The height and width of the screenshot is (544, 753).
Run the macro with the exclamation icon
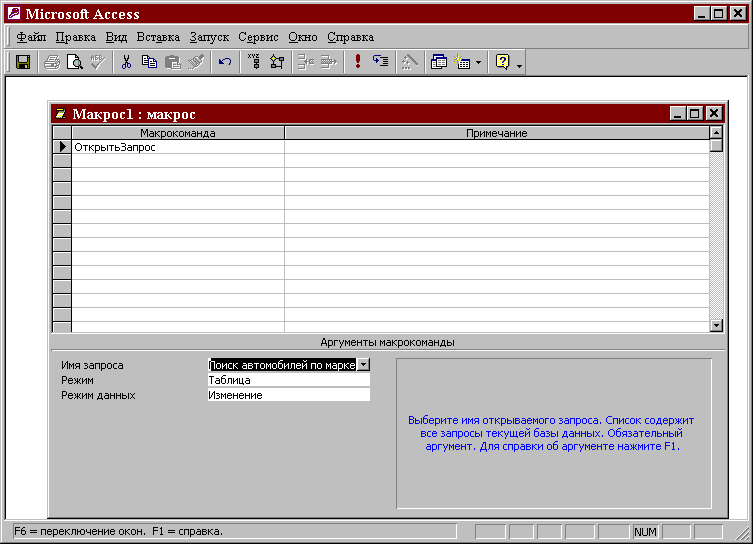(x=358, y=62)
